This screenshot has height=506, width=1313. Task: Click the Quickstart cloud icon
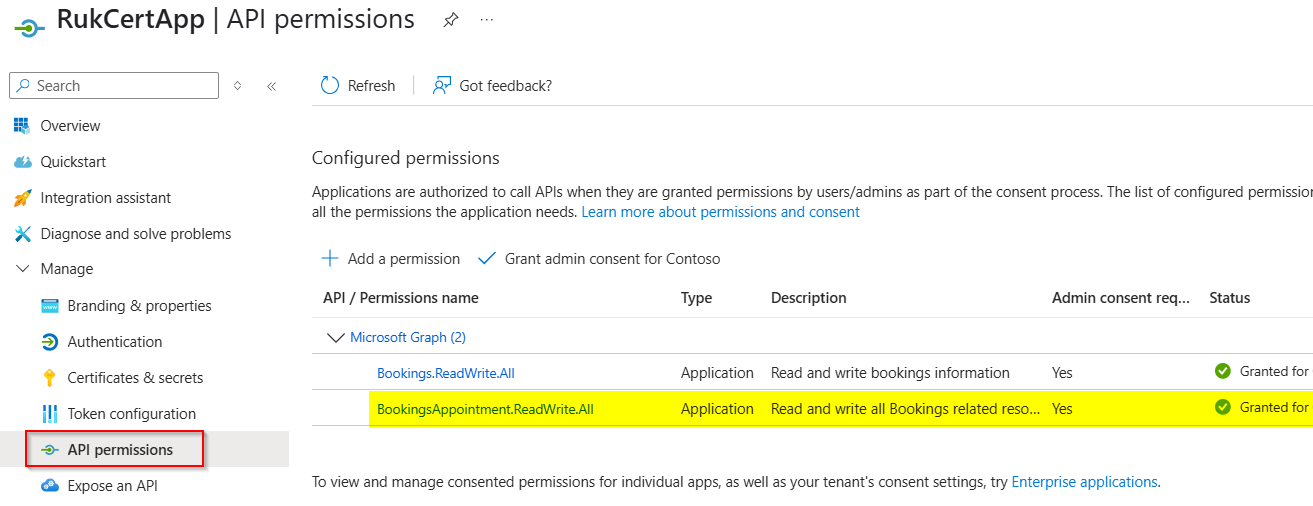pos(22,162)
